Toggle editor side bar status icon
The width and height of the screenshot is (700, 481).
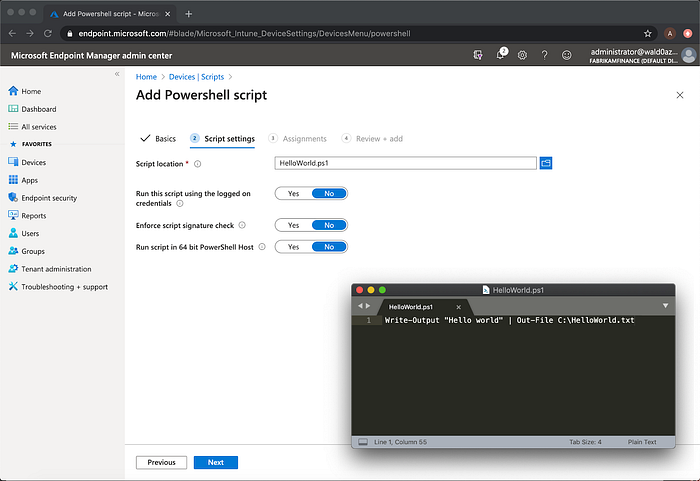tap(363, 442)
